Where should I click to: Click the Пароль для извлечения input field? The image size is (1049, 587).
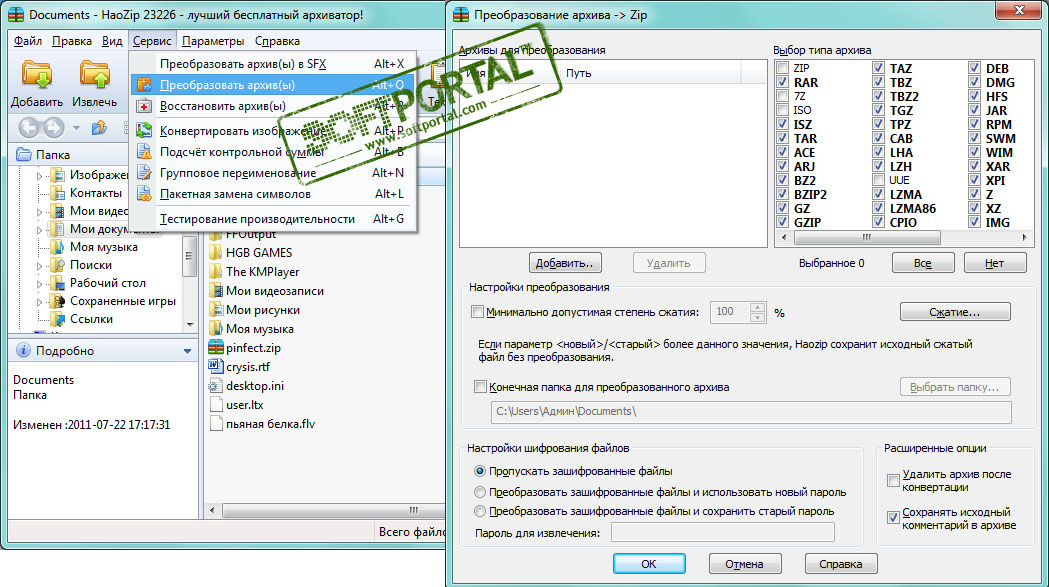click(x=723, y=533)
